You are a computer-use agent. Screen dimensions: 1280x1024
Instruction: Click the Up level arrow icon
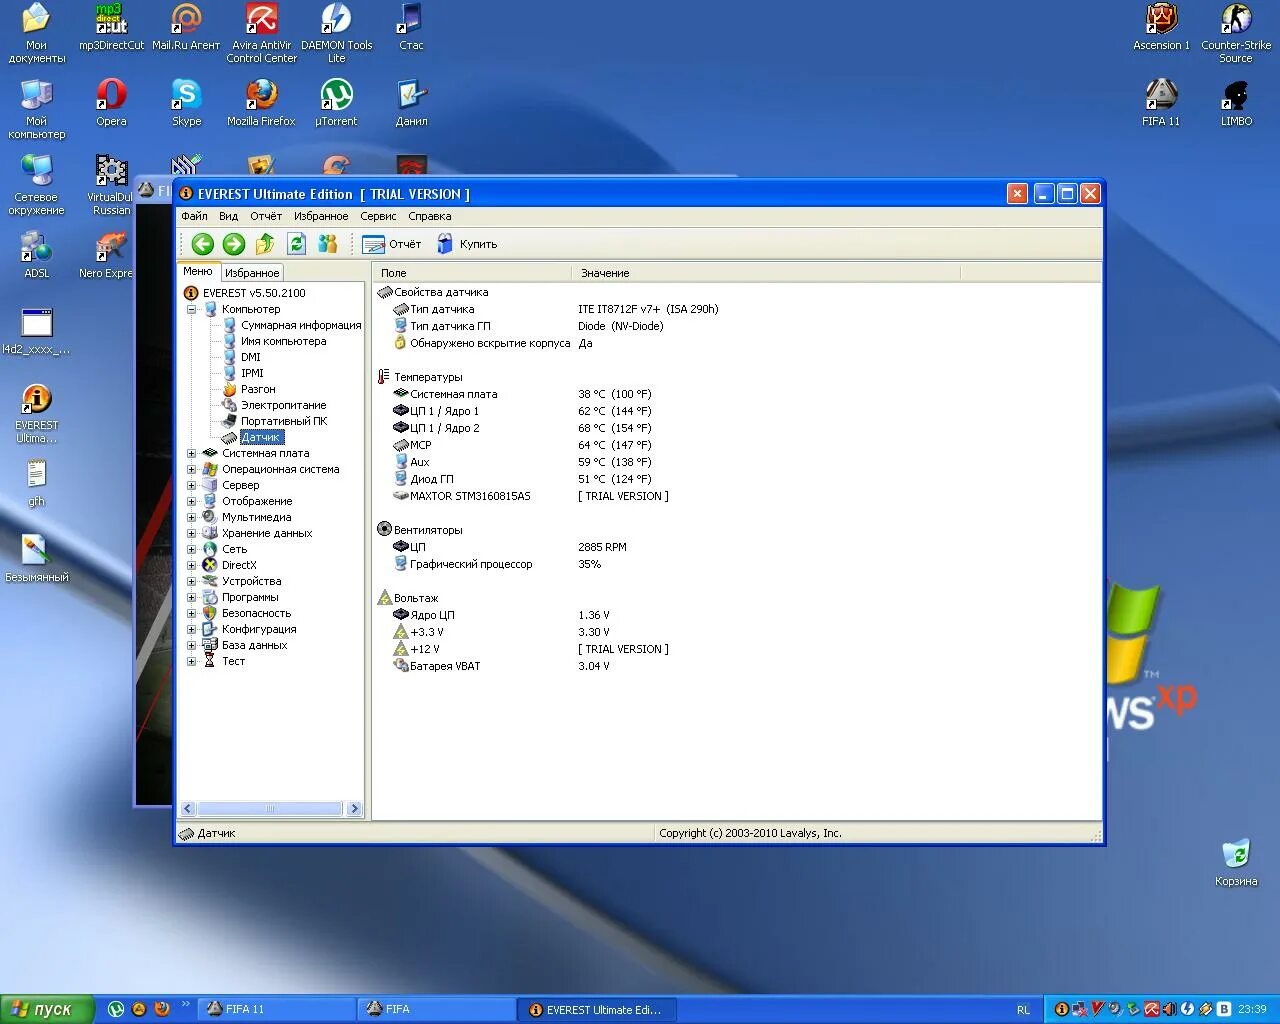coord(265,244)
